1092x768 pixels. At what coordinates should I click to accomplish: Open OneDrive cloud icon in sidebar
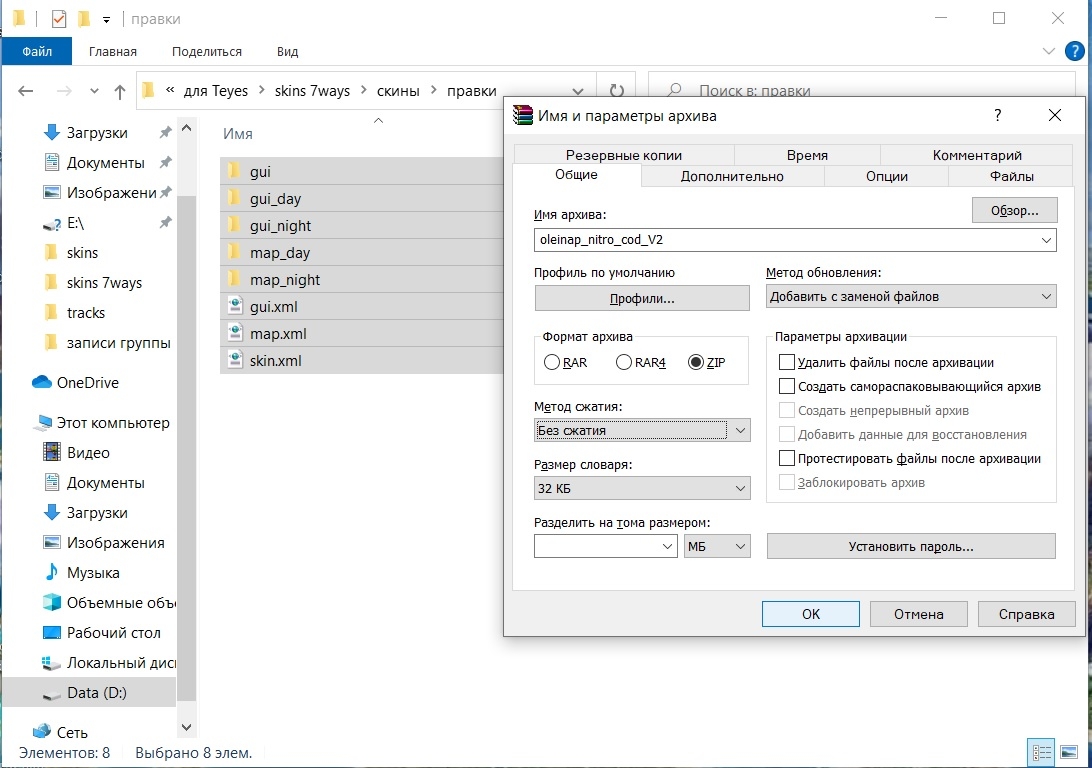tap(42, 382)
